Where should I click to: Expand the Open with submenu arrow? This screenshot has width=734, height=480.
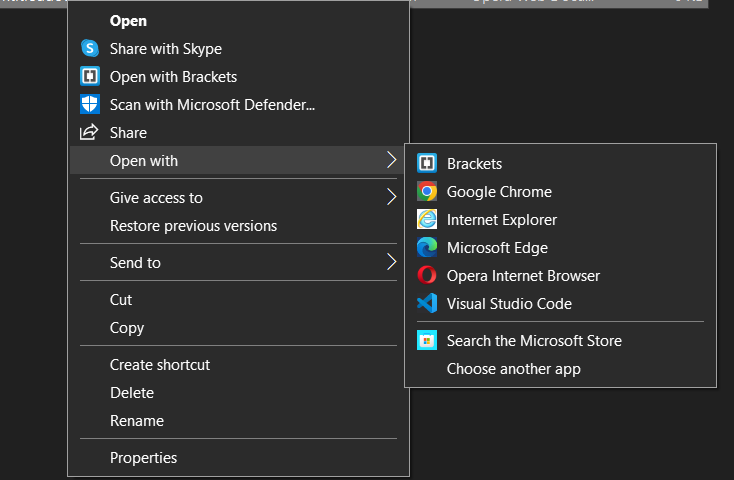pos(390,161)
